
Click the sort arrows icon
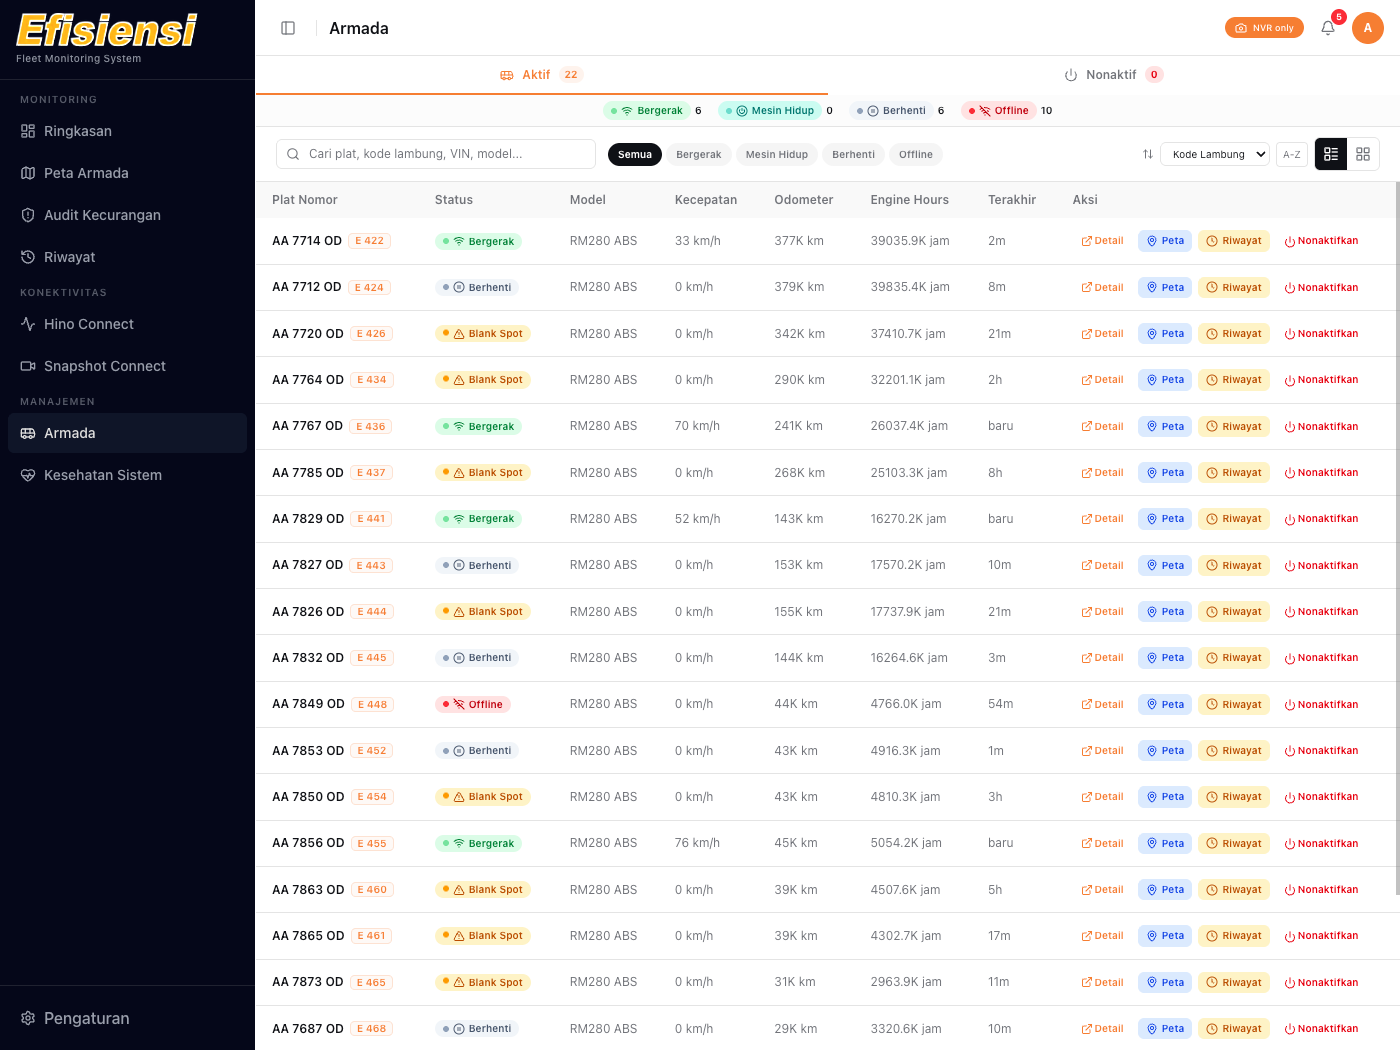click(x=1148, y=154)
